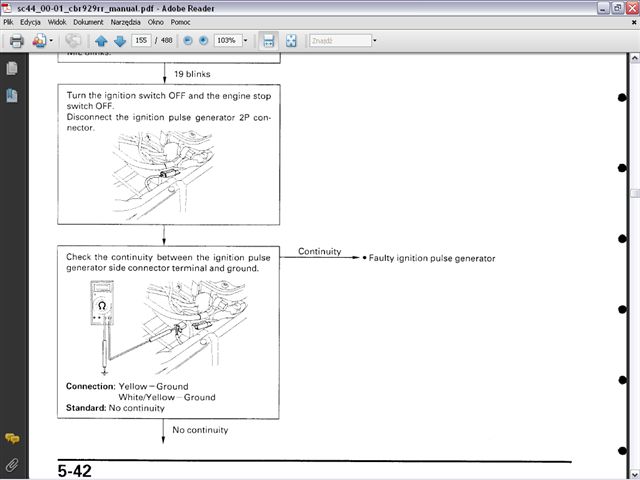Zoom out using the minus button

(x=187, y=41)
